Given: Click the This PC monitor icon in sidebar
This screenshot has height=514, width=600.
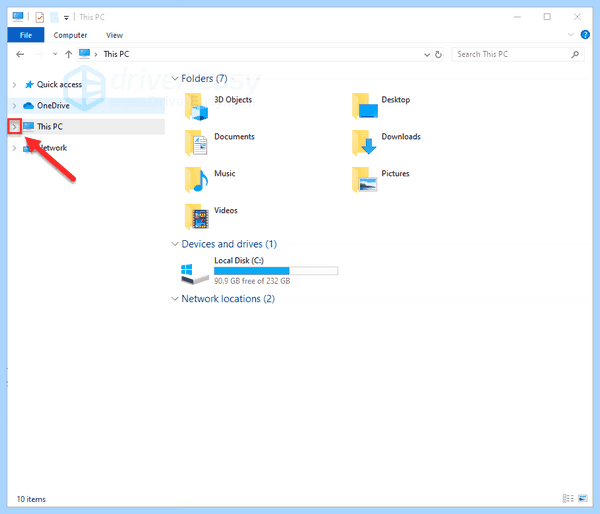Looking at the screenshot, I should (x=28, y=126).
